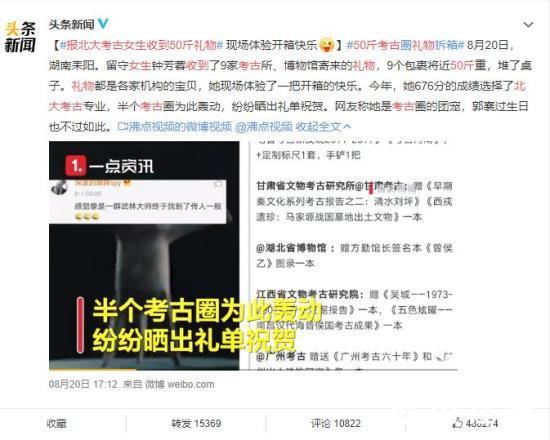Click the blue verified V badge
The width and height of the screenshot is (550, 440).
tap(103, 24)
